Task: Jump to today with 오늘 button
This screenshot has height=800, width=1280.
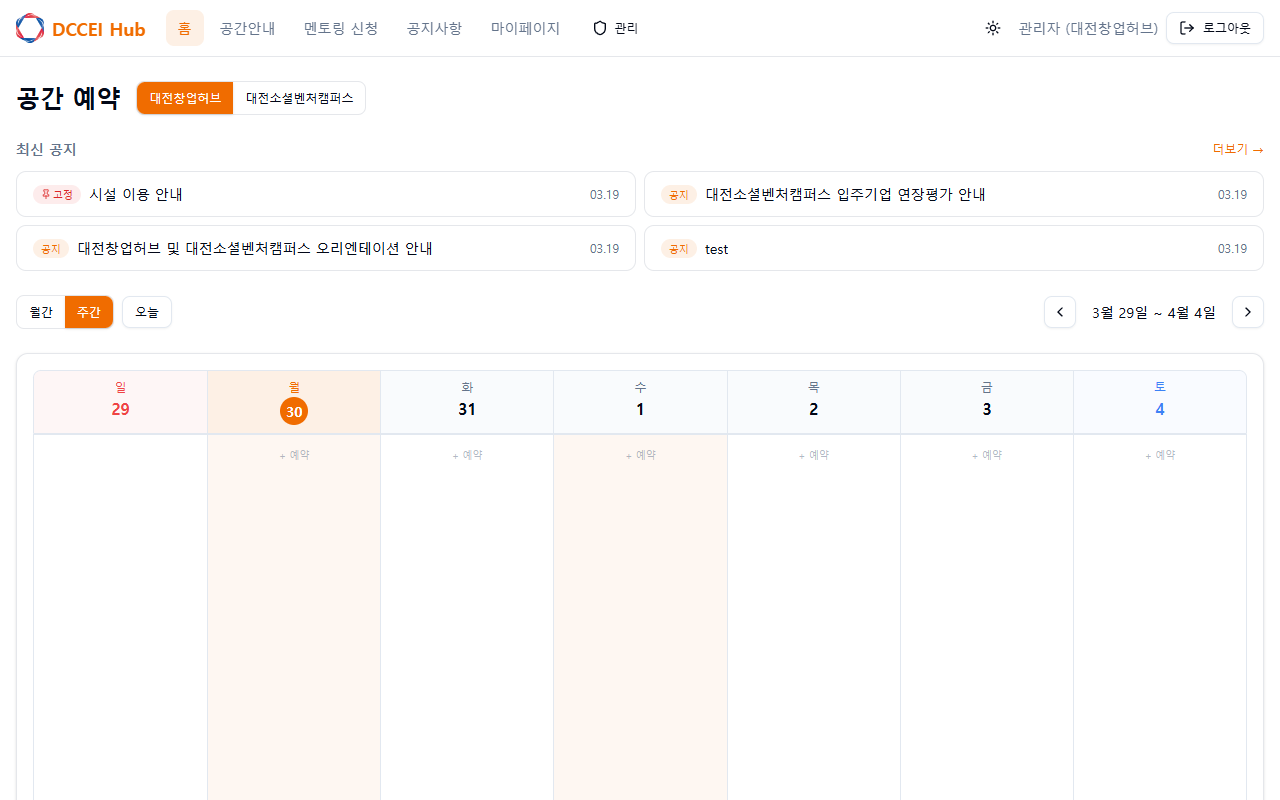Action: coord(147,312)
